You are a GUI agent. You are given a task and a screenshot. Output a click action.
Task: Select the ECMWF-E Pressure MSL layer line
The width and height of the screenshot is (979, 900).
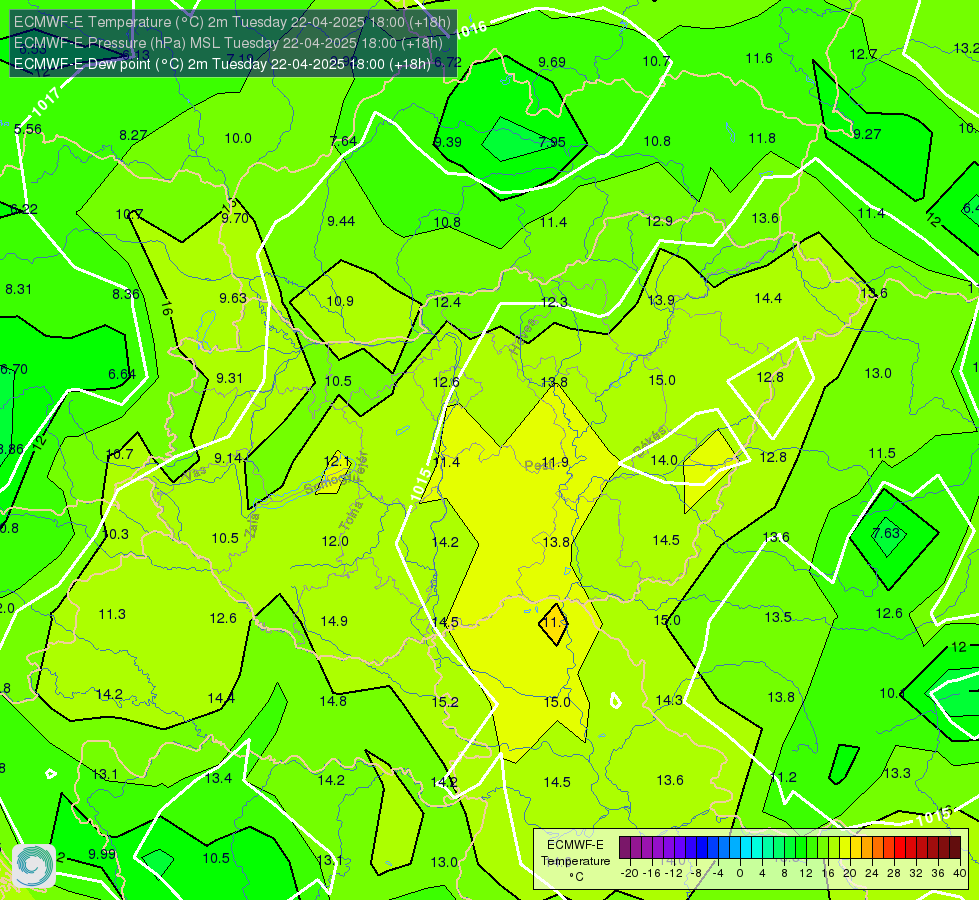point(228,43)
